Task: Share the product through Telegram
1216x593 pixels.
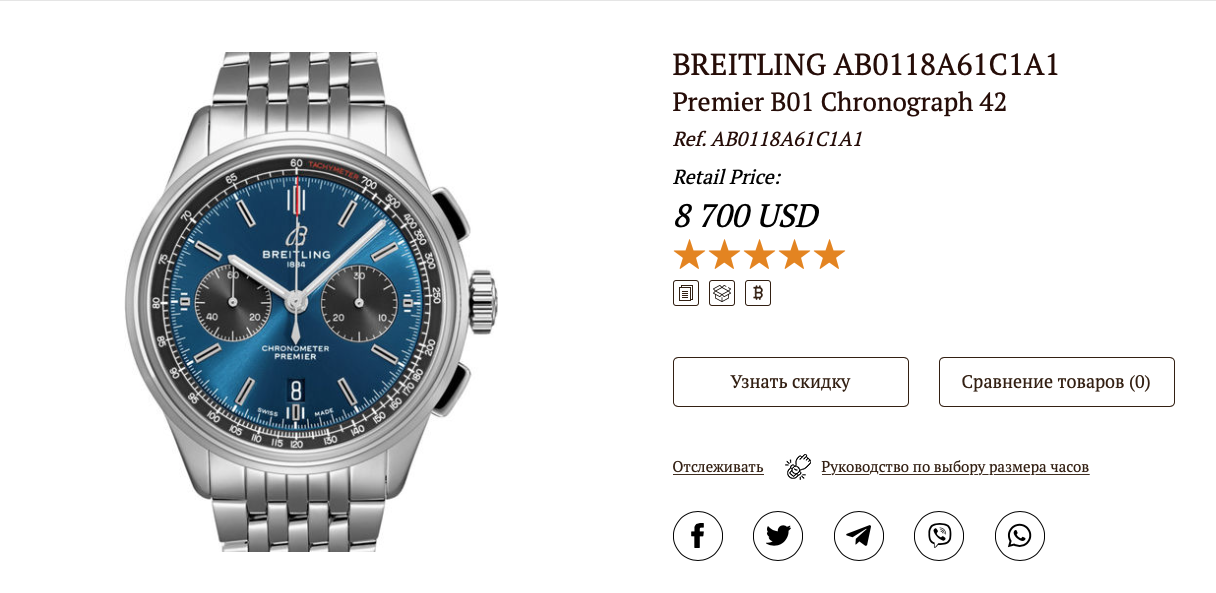Action: [x=858, y=536]
